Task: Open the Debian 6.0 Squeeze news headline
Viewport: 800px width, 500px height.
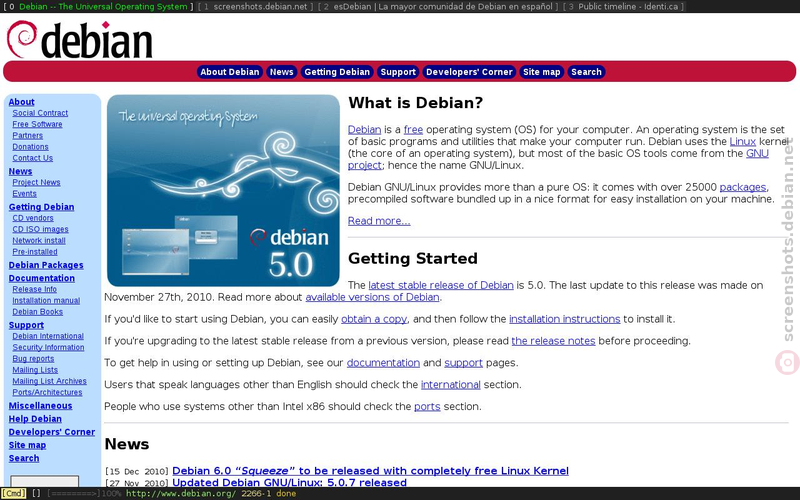Action: (370, 471)
